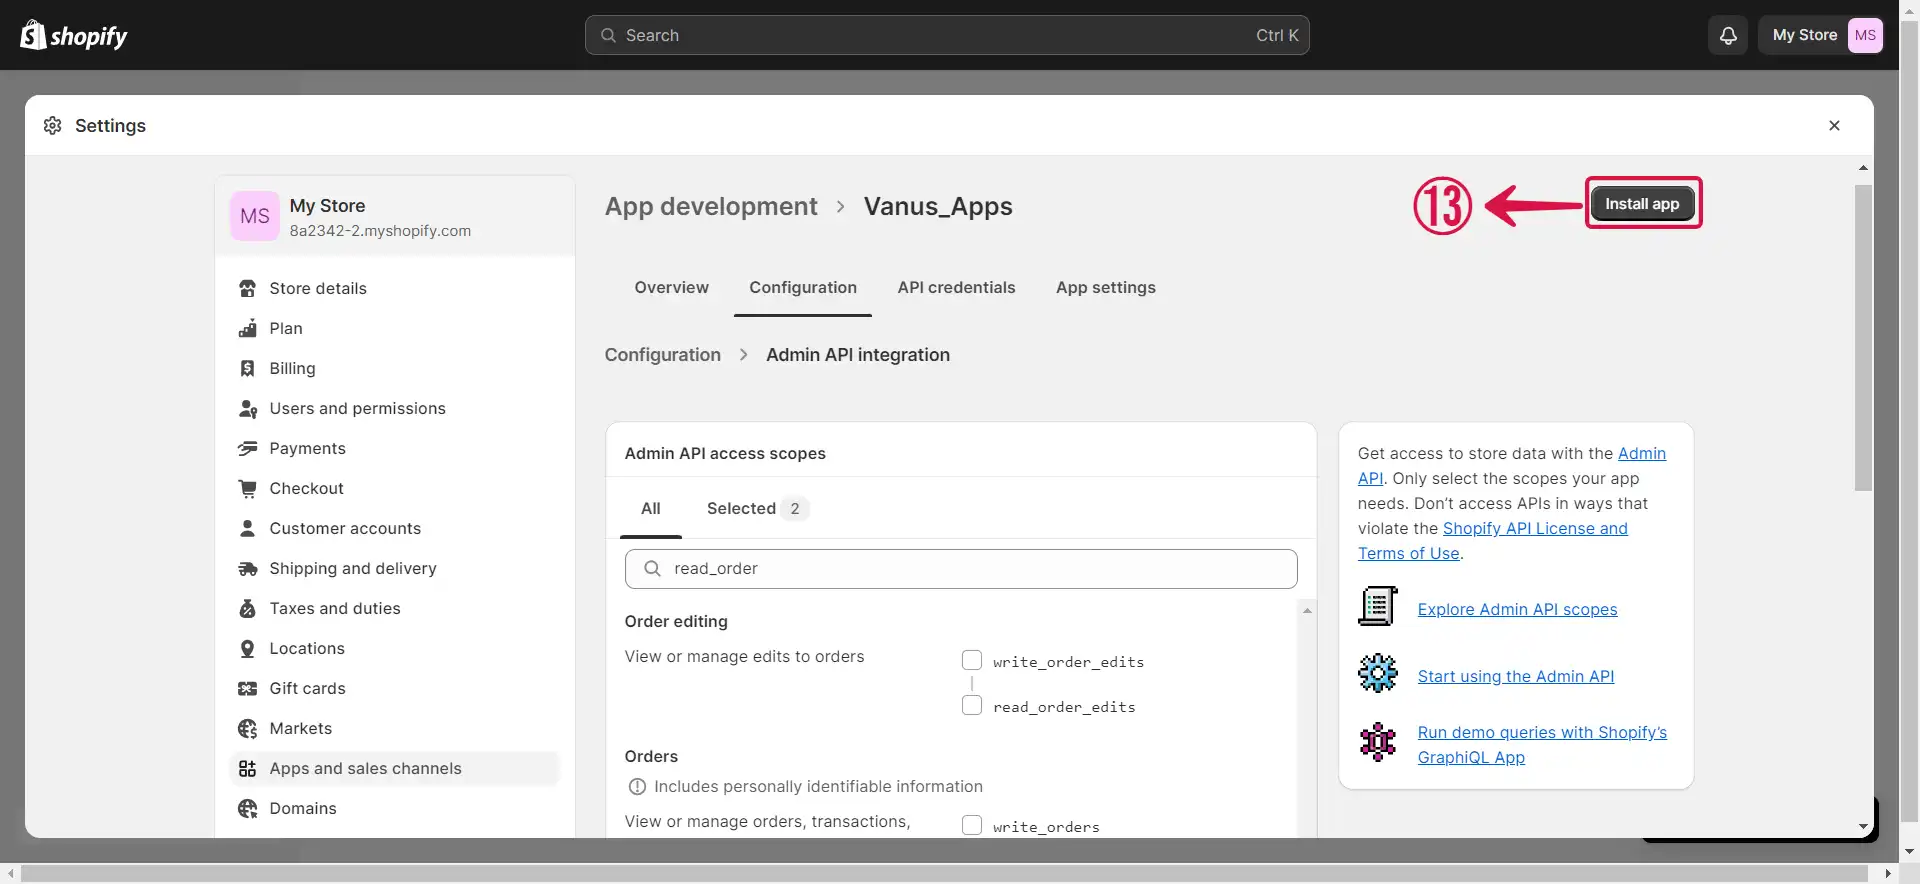Click the Plan icon in sidebar
1920x884 pixels.
point(248,328)
